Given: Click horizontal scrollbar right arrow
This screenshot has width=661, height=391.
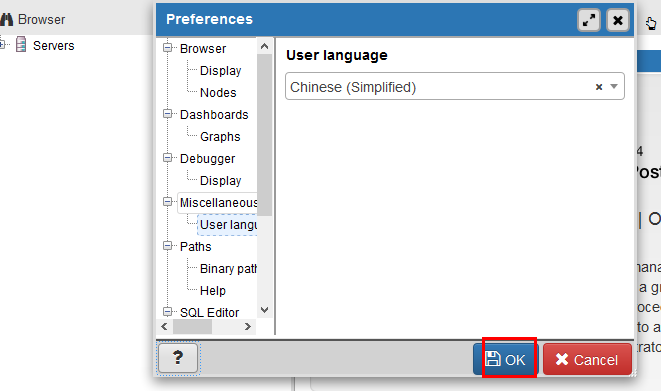Looking at the screenshot, I should tap(247, 326).
